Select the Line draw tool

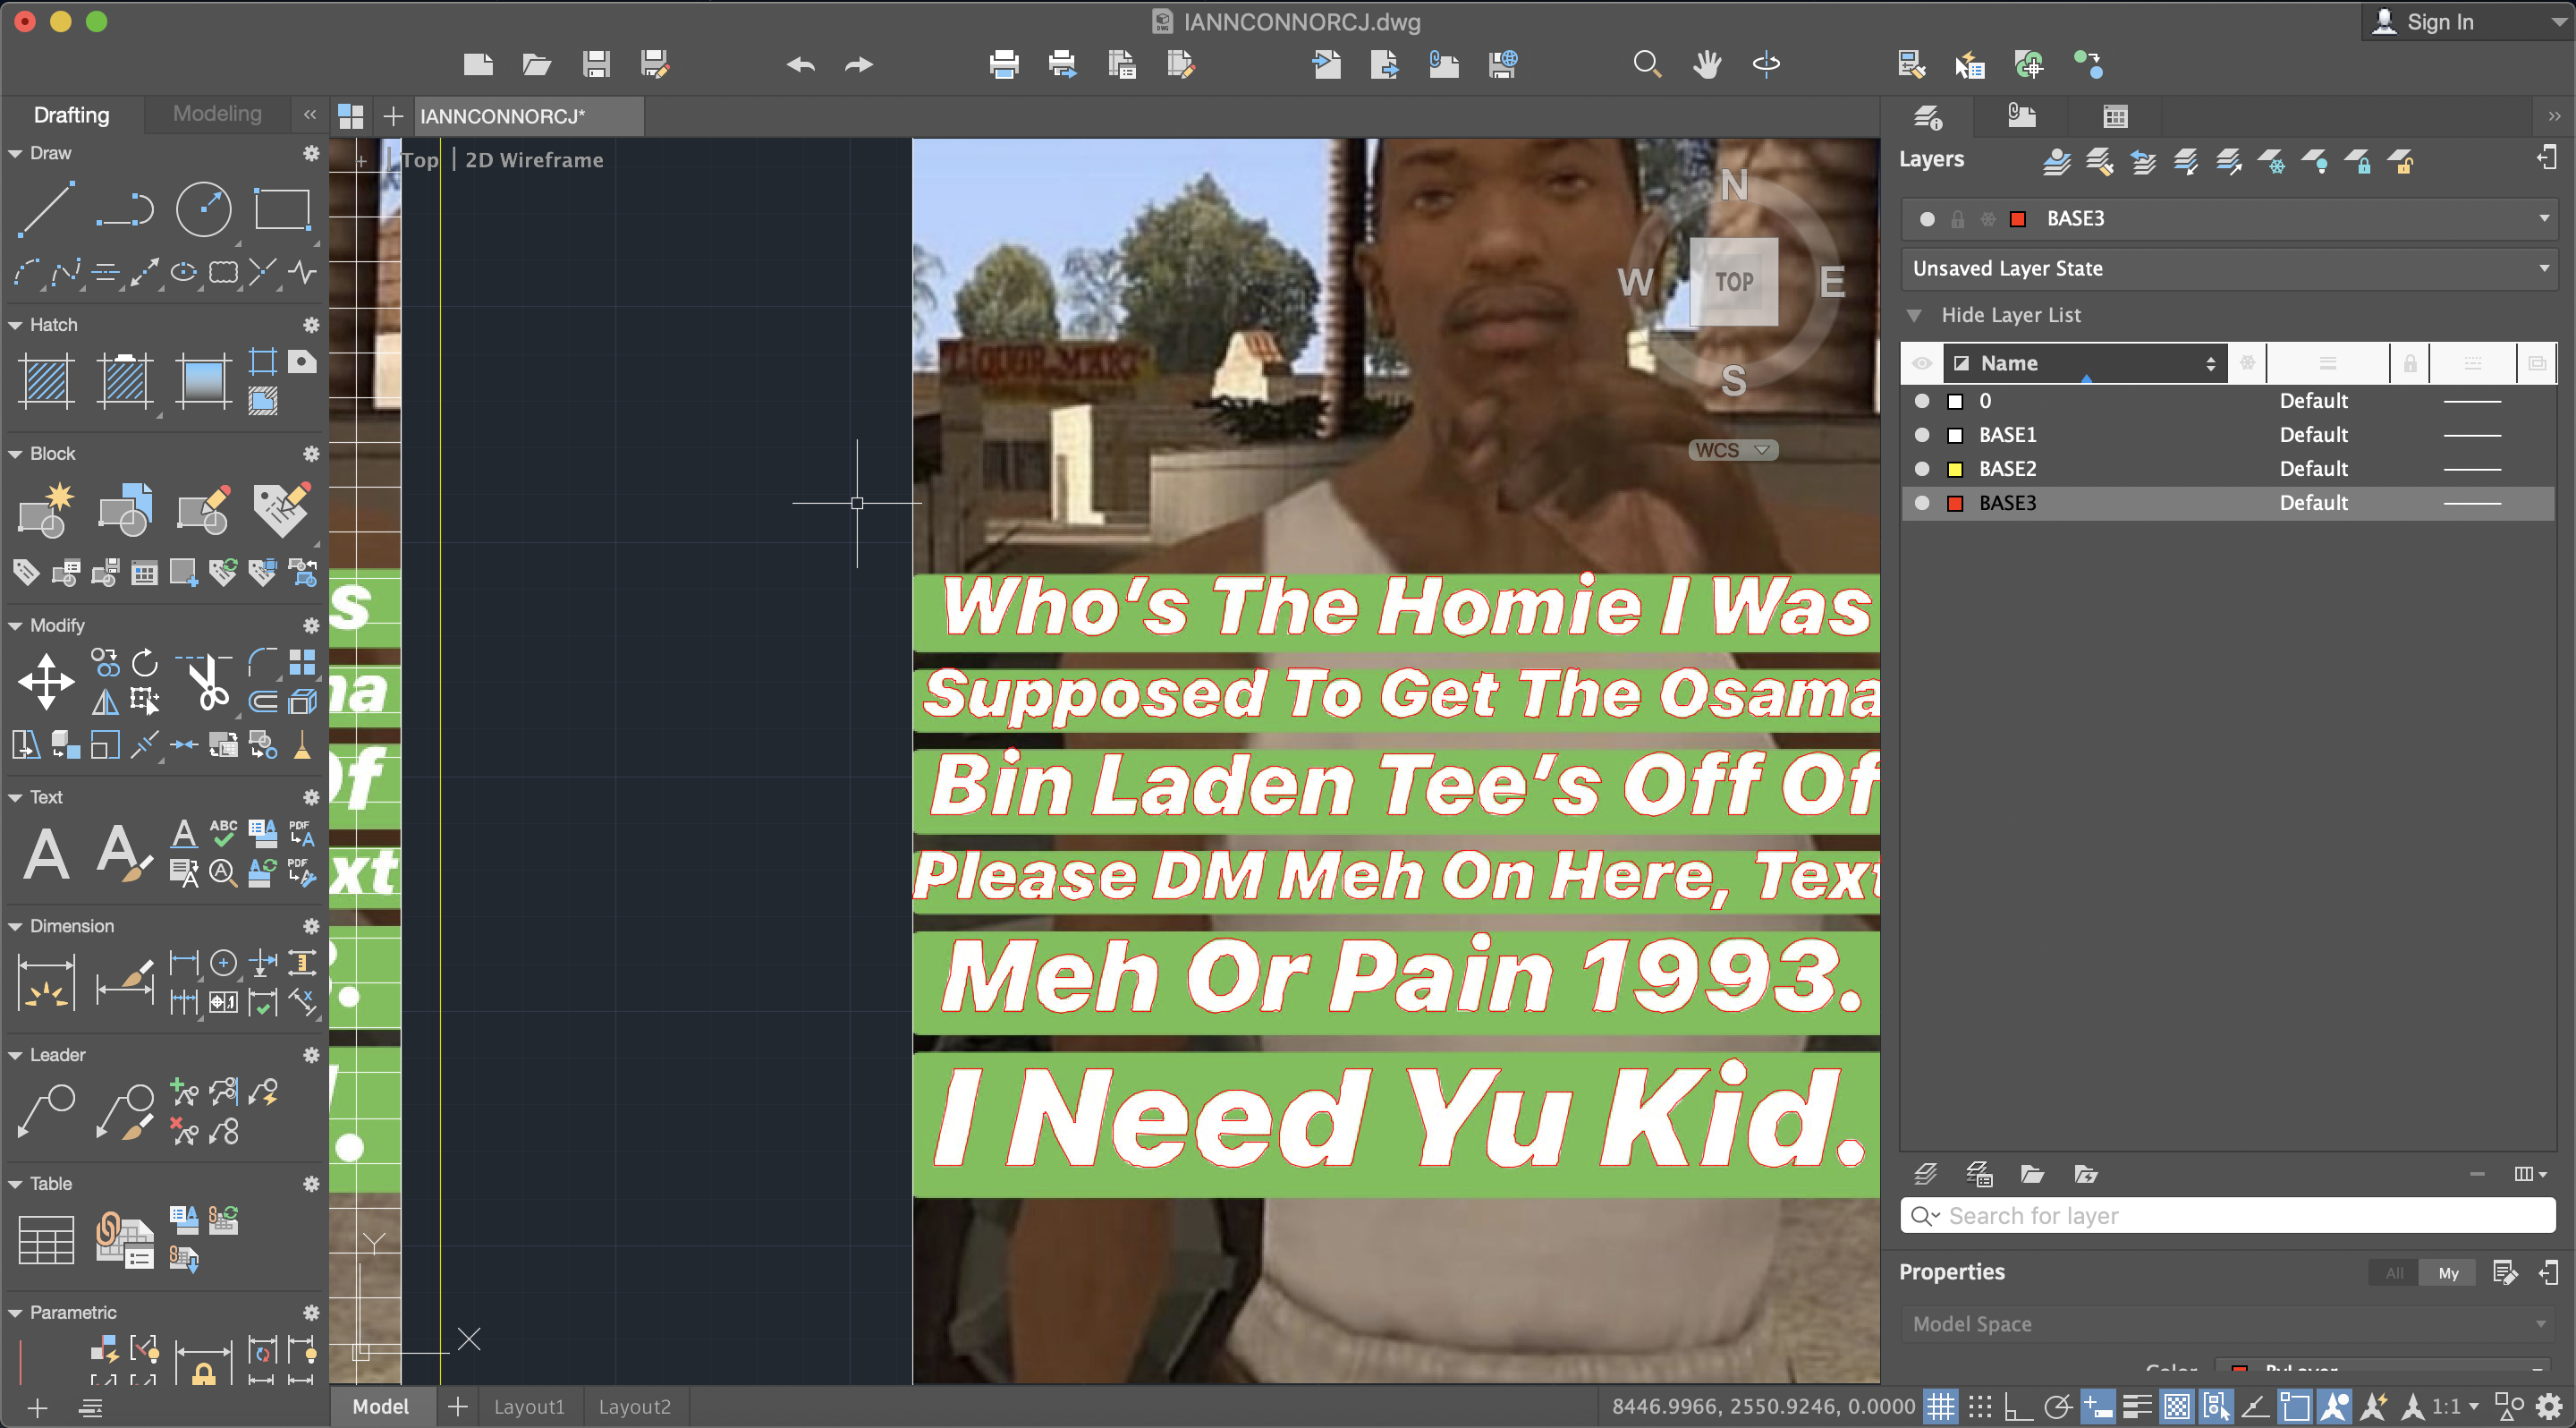pyautogui.click(x=46, y=210)
